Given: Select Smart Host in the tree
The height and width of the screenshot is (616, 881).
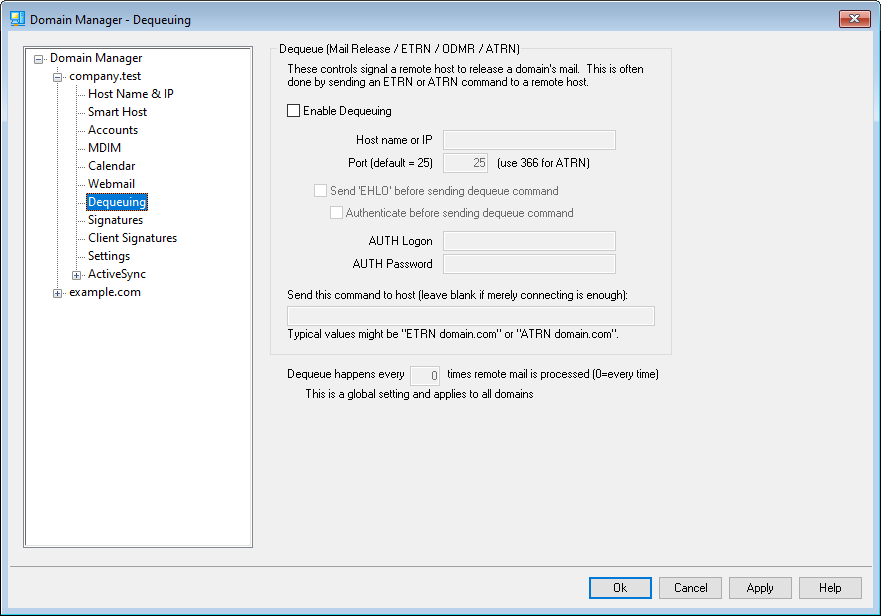Looking at the screenshot, I should [117, 112].
